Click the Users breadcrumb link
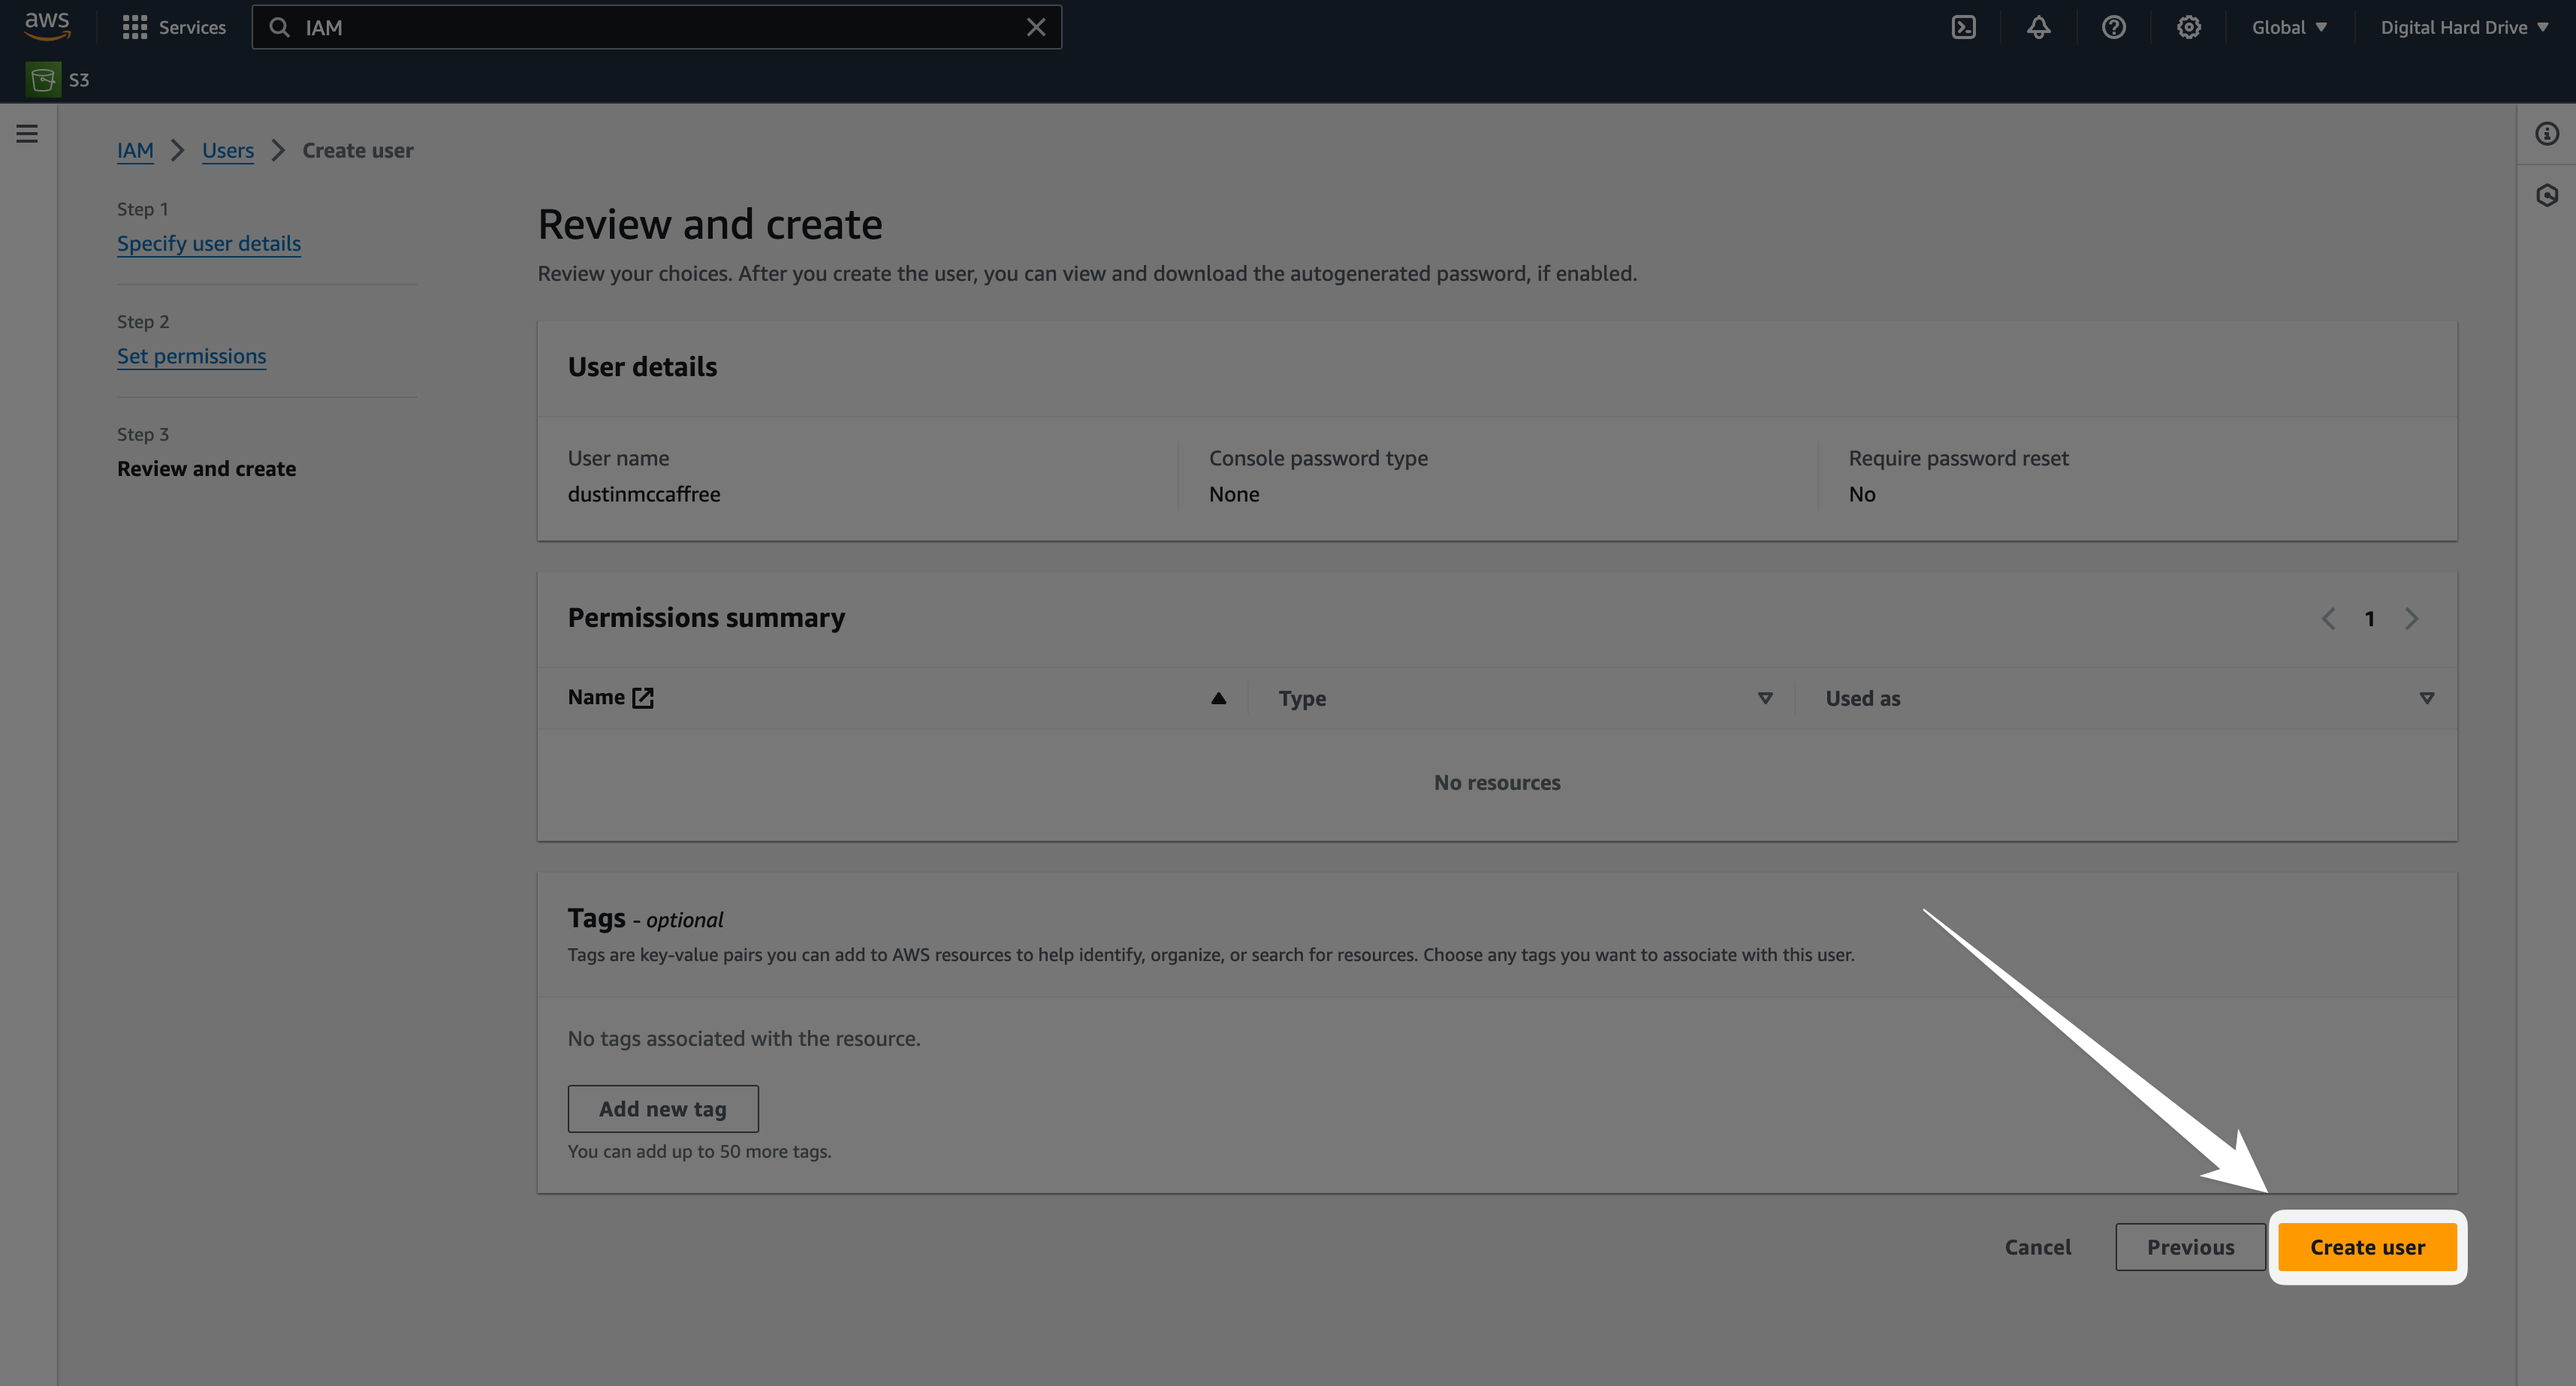This screenshot has height=1386, width=2576. 227,150
